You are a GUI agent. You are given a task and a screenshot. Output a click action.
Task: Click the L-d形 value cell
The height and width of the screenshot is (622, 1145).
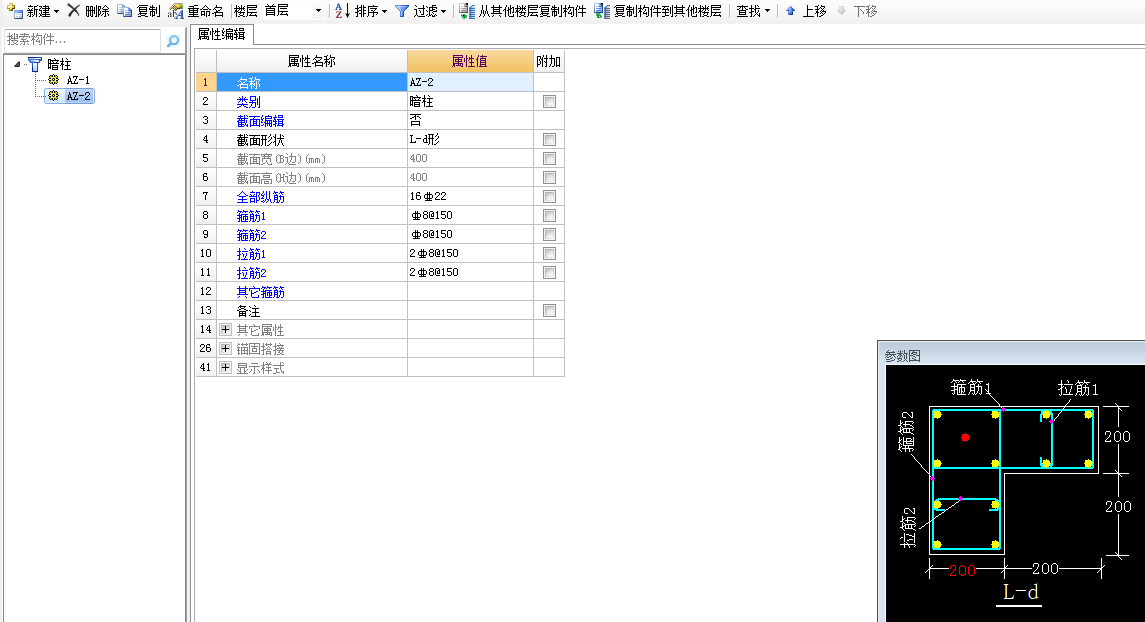pos(470,139)
